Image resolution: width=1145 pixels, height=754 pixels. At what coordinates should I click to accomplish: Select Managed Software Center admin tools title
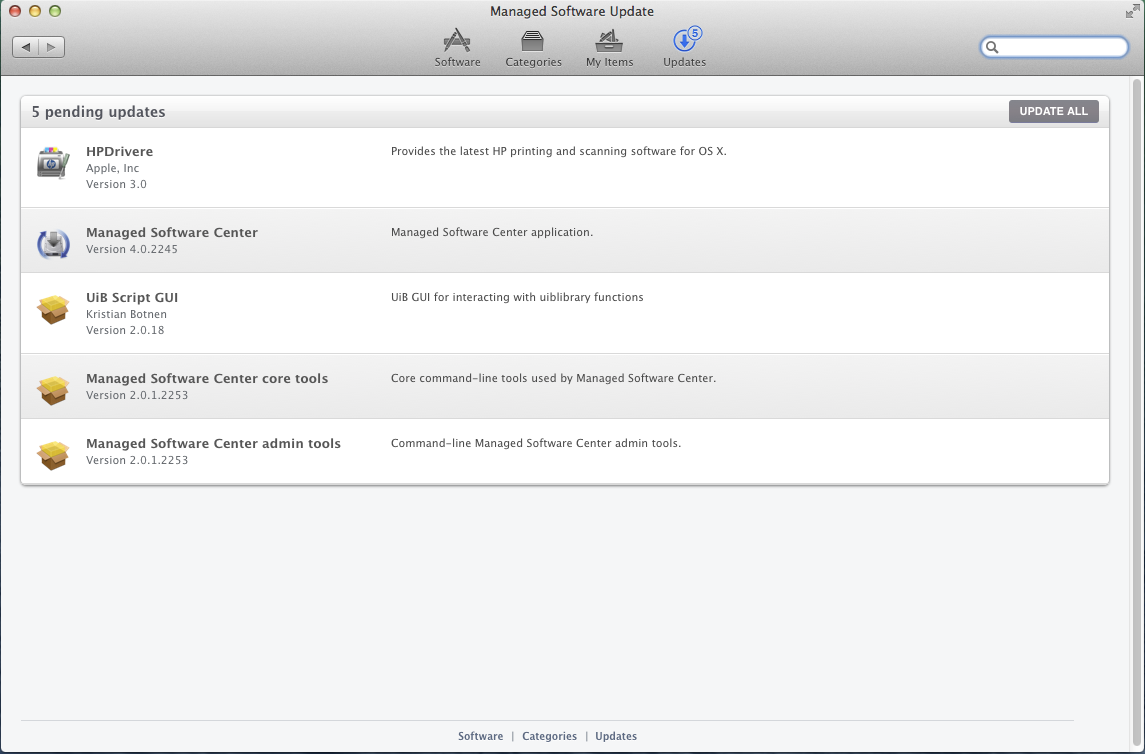[x=213, y=444]
